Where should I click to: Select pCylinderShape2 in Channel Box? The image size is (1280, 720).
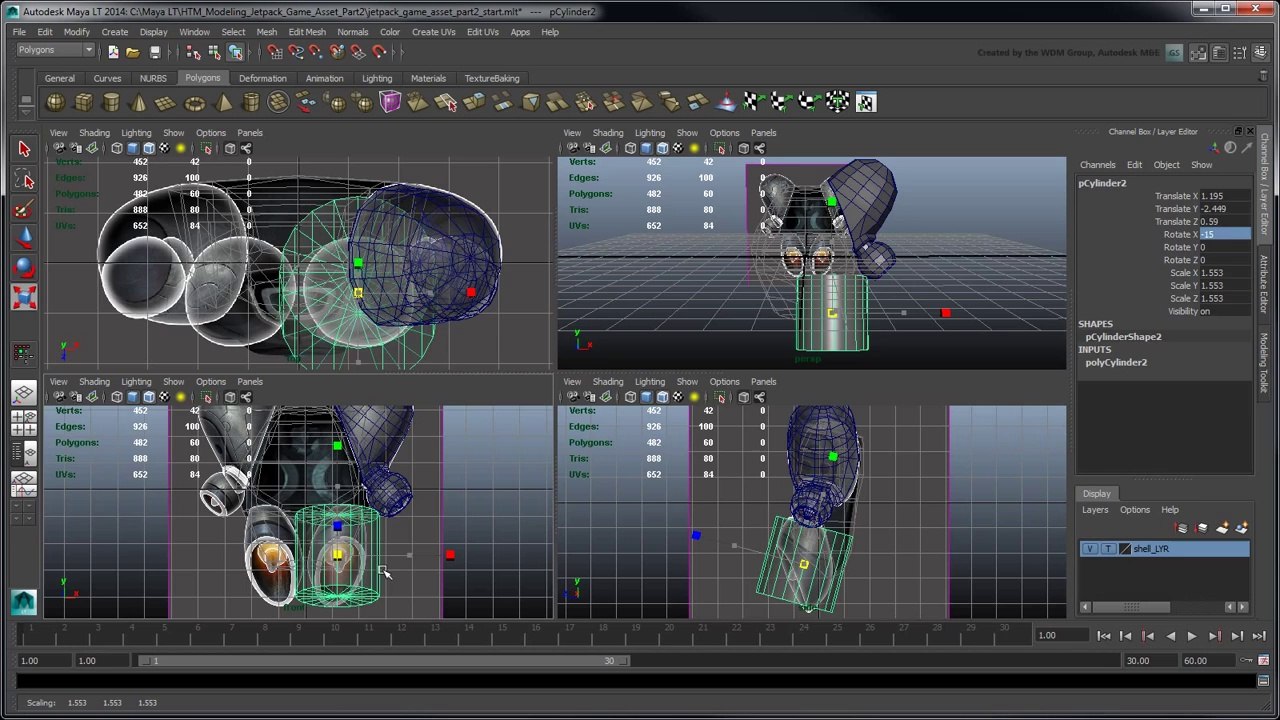[x=1123, y=337]
